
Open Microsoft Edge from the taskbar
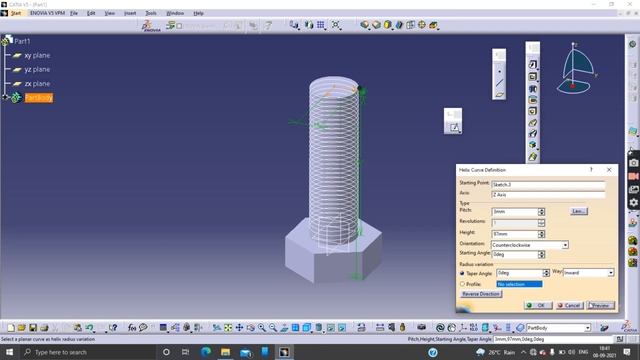[x=206, y=352]
